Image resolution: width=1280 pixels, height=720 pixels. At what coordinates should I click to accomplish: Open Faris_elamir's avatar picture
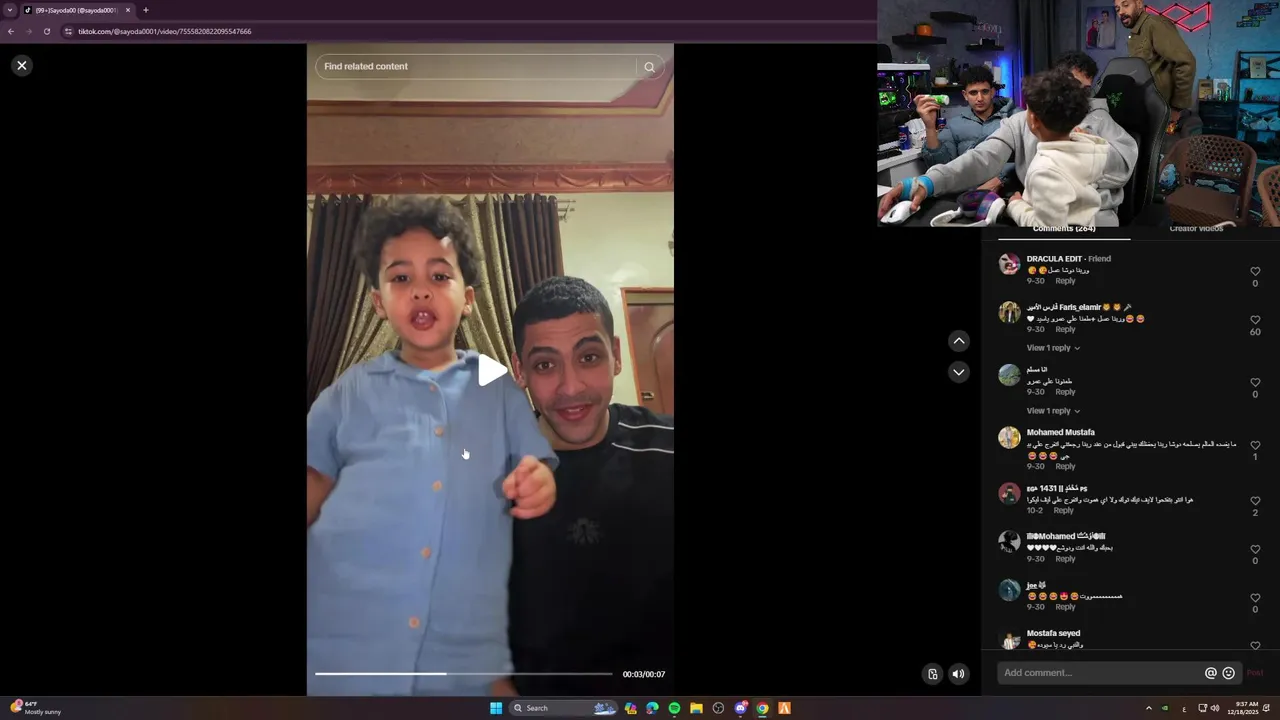point(1009,313)
